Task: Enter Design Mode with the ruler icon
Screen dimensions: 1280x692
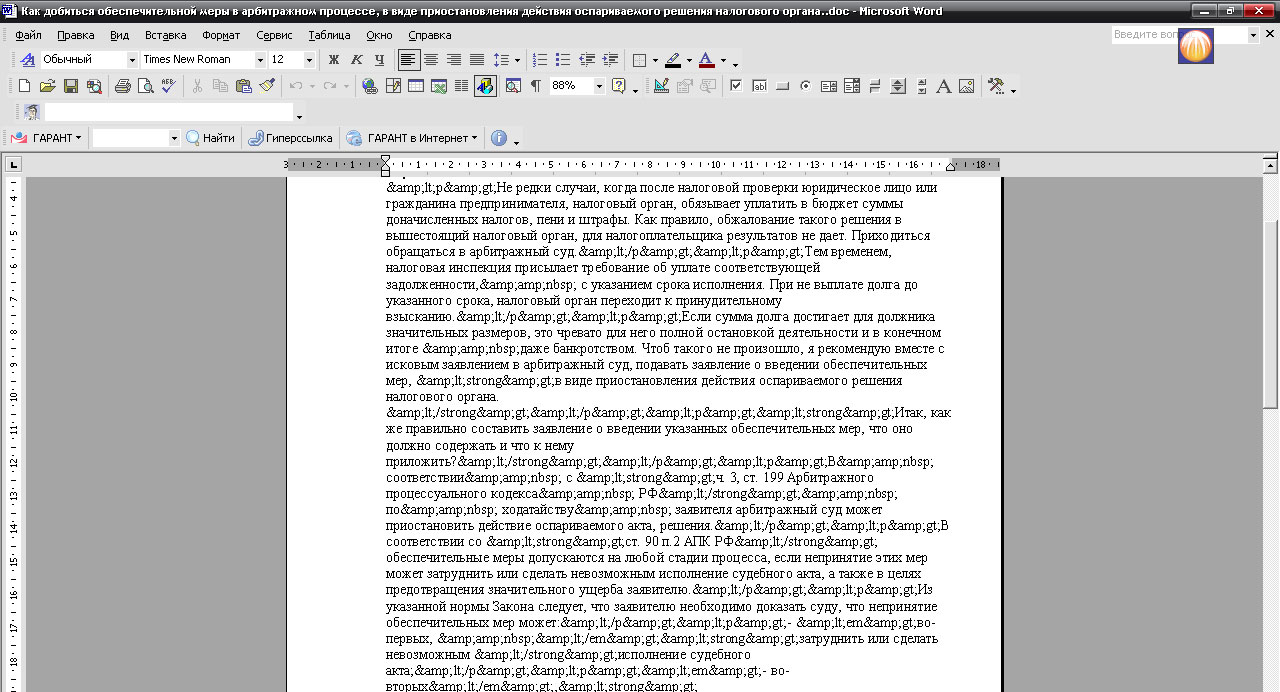Action: point(661,86)
